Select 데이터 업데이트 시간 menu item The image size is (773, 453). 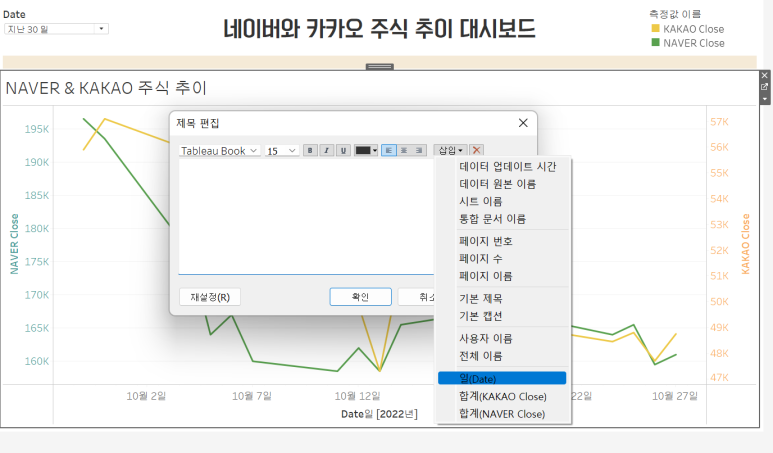coord(507,167)
